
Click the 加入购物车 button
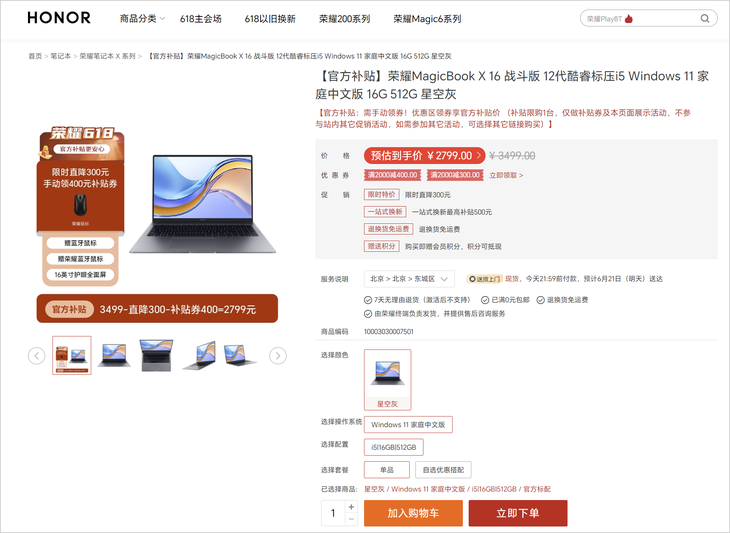pos(413,513)
